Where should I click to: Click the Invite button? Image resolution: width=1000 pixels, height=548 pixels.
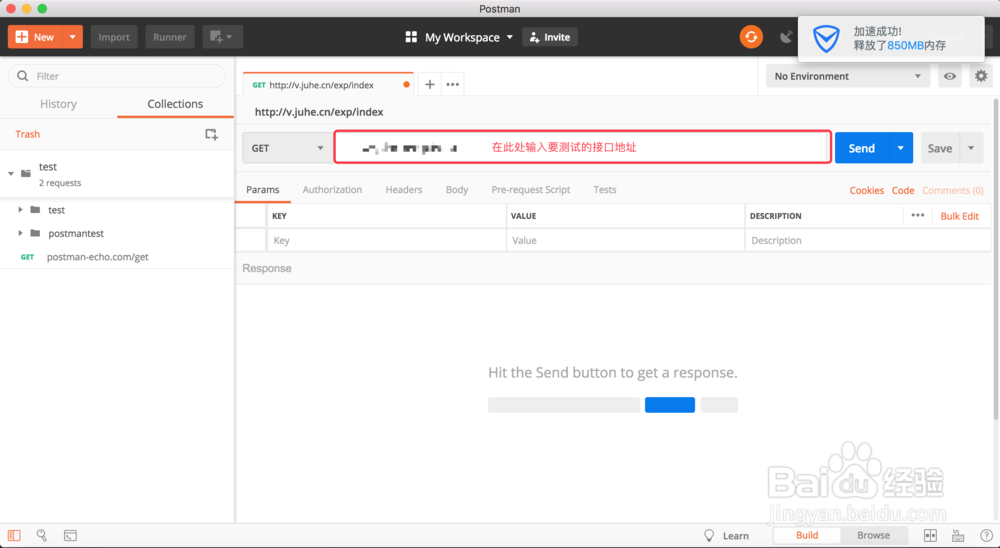pos(550,37)
